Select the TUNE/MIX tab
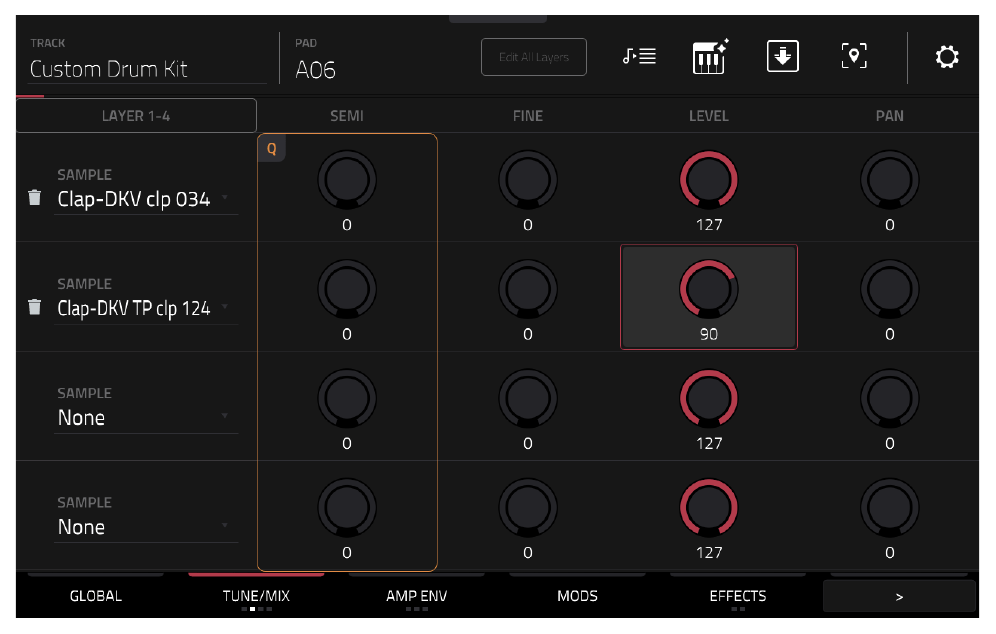Viewport: 996px width, 634px height. click(x=256, y=596)
